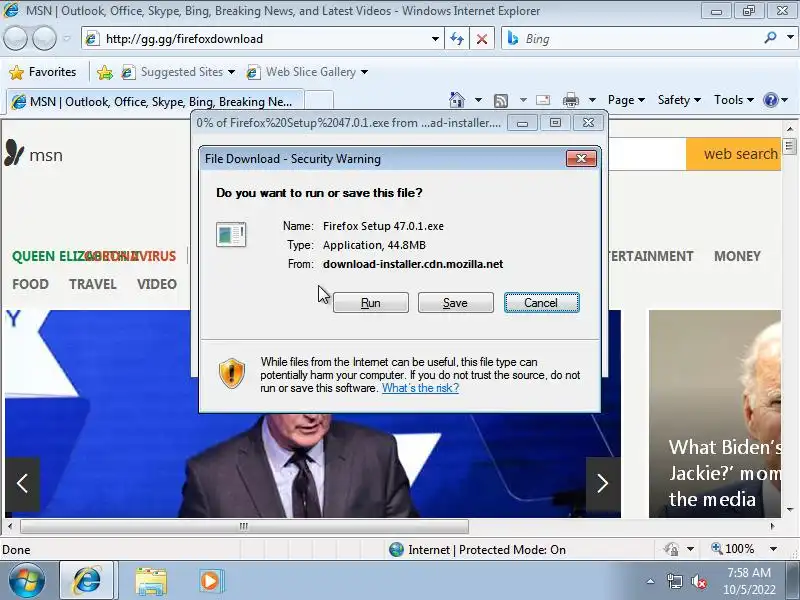Select the MSN browser tab
Screen dimensions: 800x600
coord(155,102)
